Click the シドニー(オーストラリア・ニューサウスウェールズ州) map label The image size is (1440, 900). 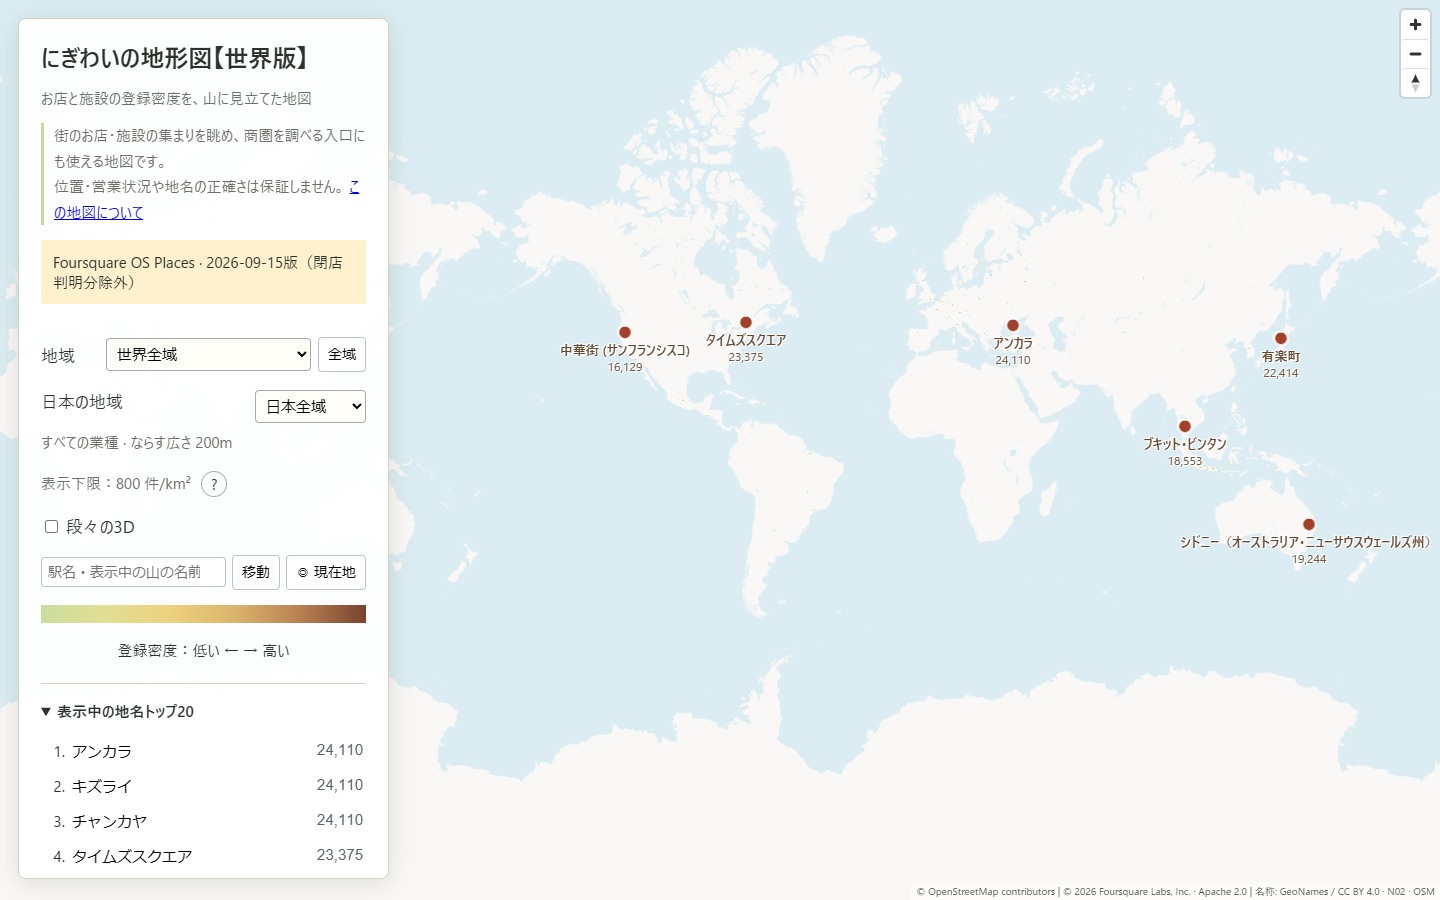[x=1308, y=542]
